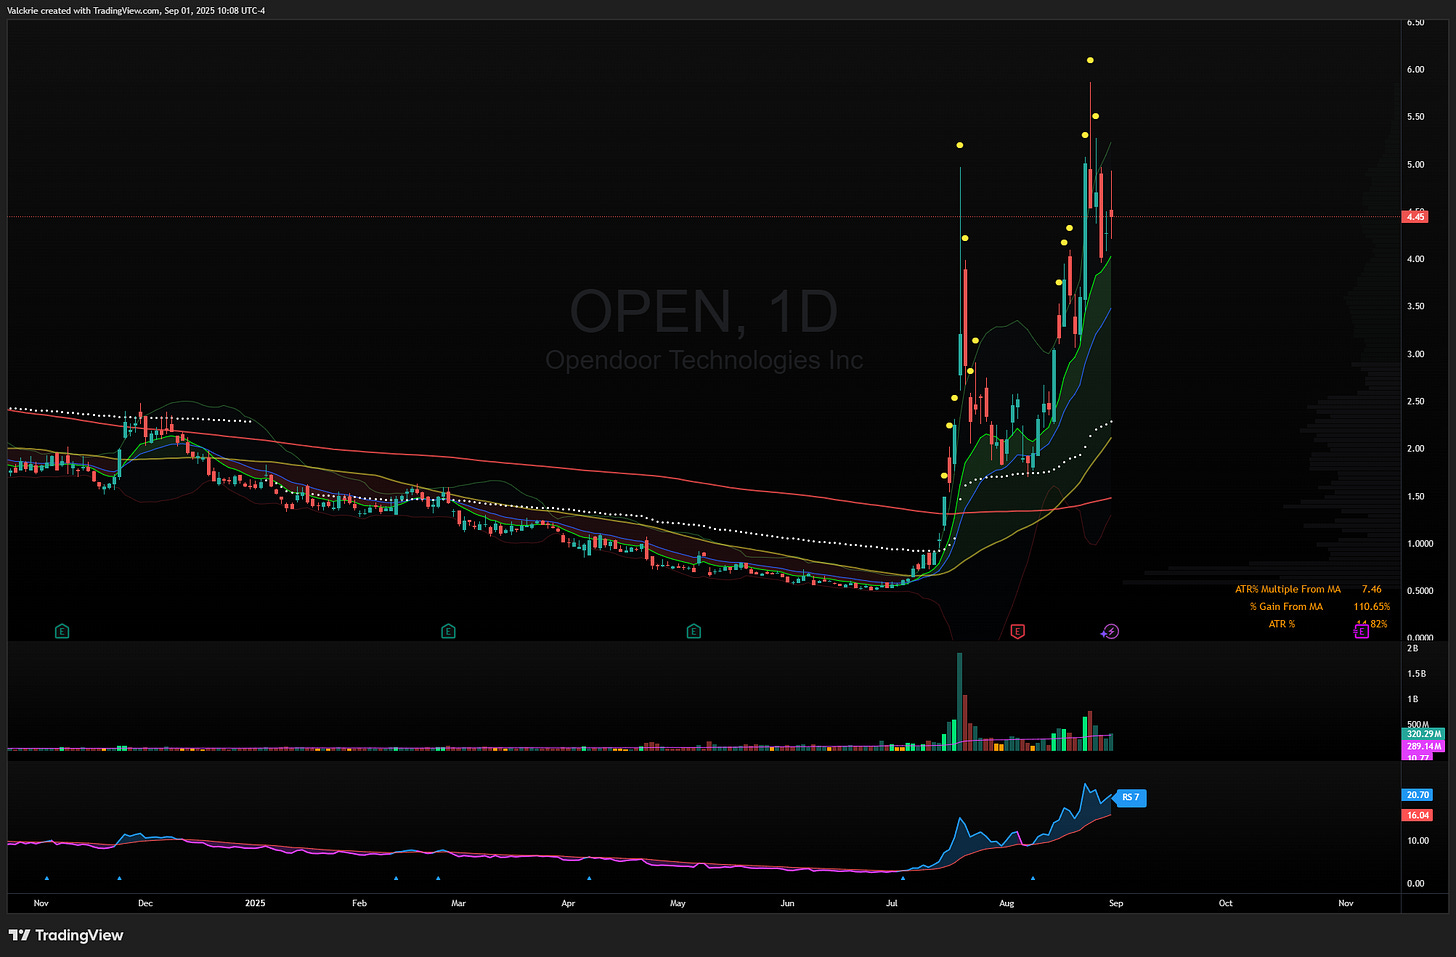Click the Dec label on the time axis

145,903
